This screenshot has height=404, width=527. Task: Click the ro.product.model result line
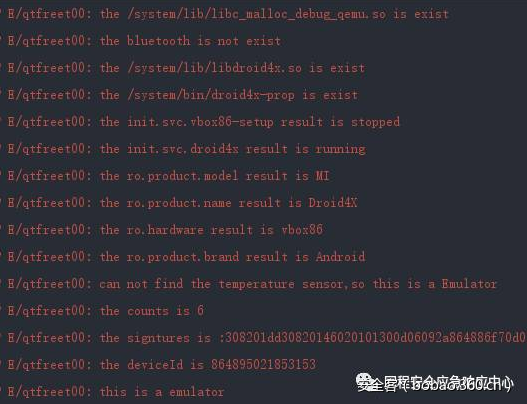[168, 176]
